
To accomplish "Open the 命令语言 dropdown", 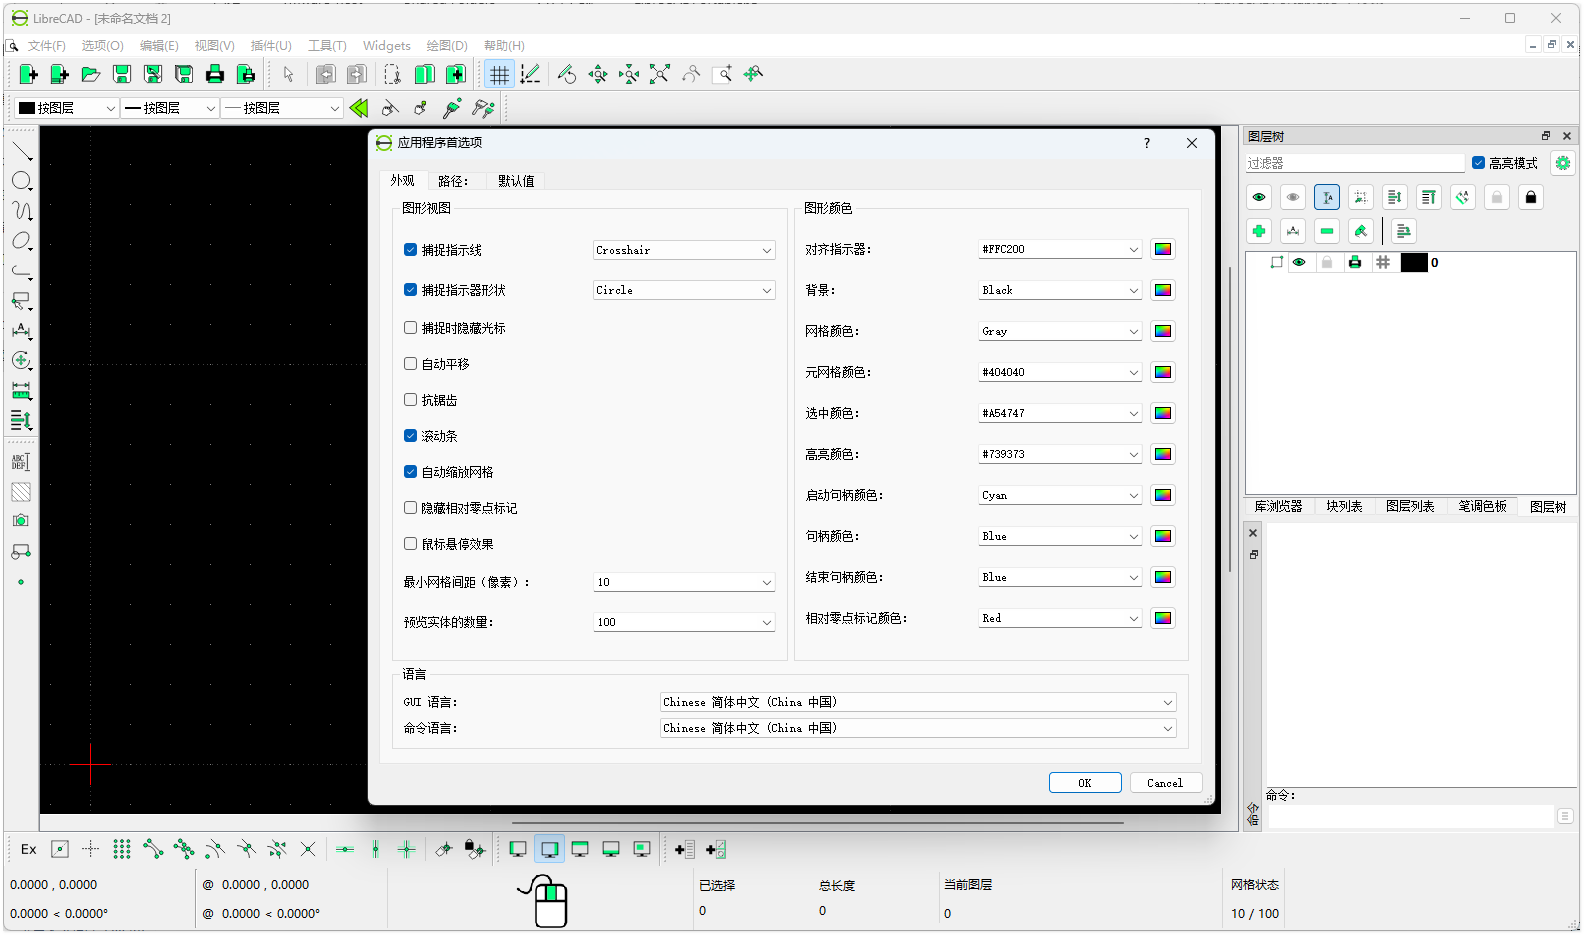I will 918,728.
